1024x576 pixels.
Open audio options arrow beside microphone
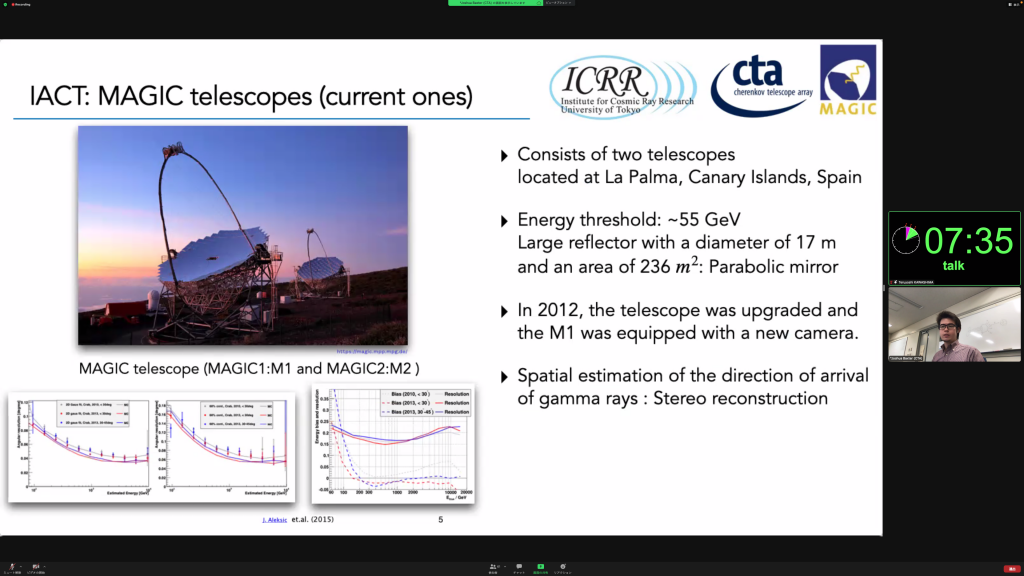tap(21, 566)
